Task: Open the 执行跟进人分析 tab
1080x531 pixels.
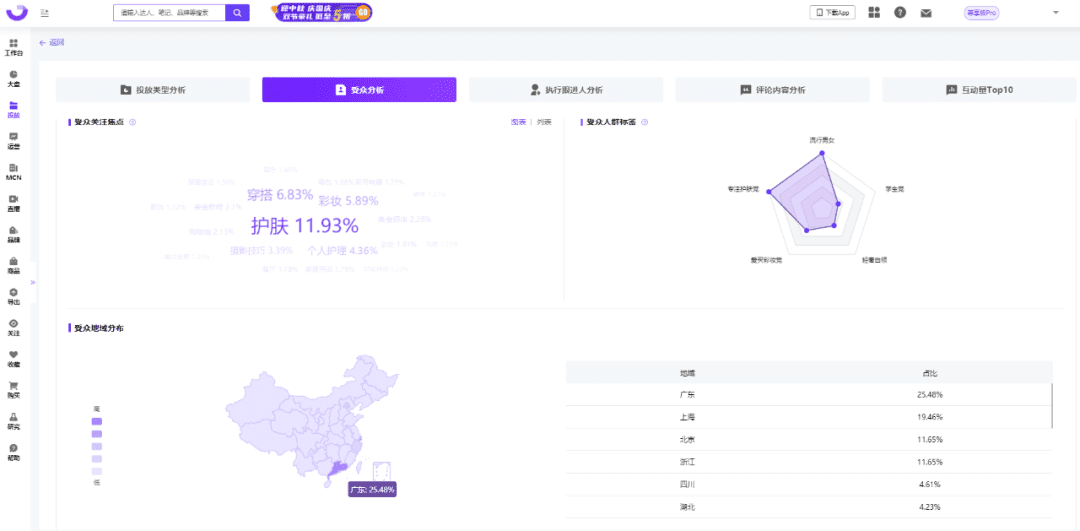Action: click(565, 90)
